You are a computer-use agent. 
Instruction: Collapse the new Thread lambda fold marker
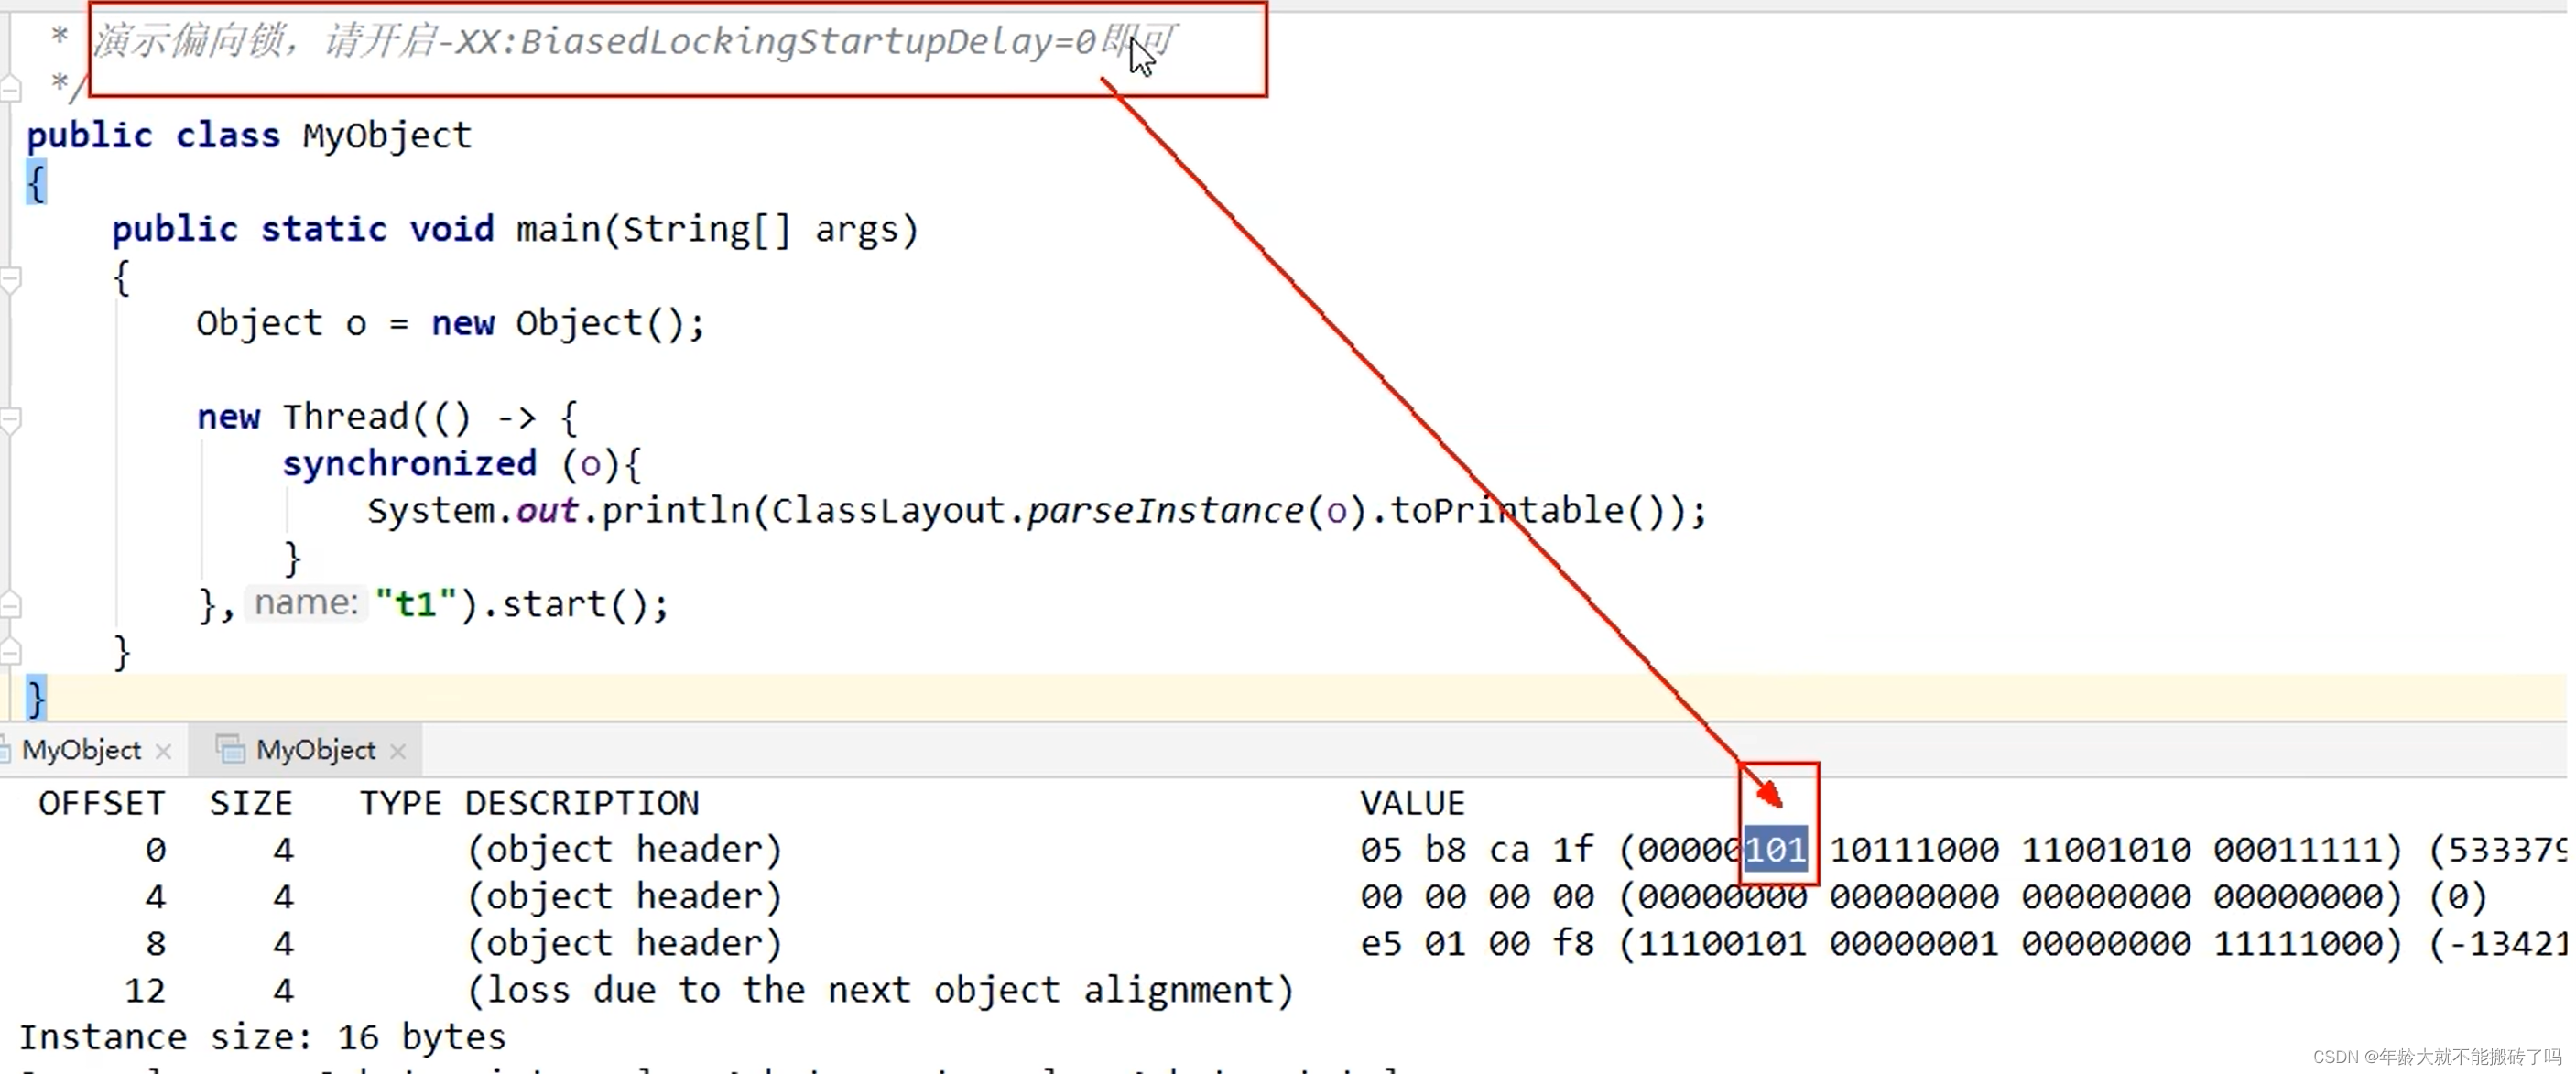click(11, 420)
